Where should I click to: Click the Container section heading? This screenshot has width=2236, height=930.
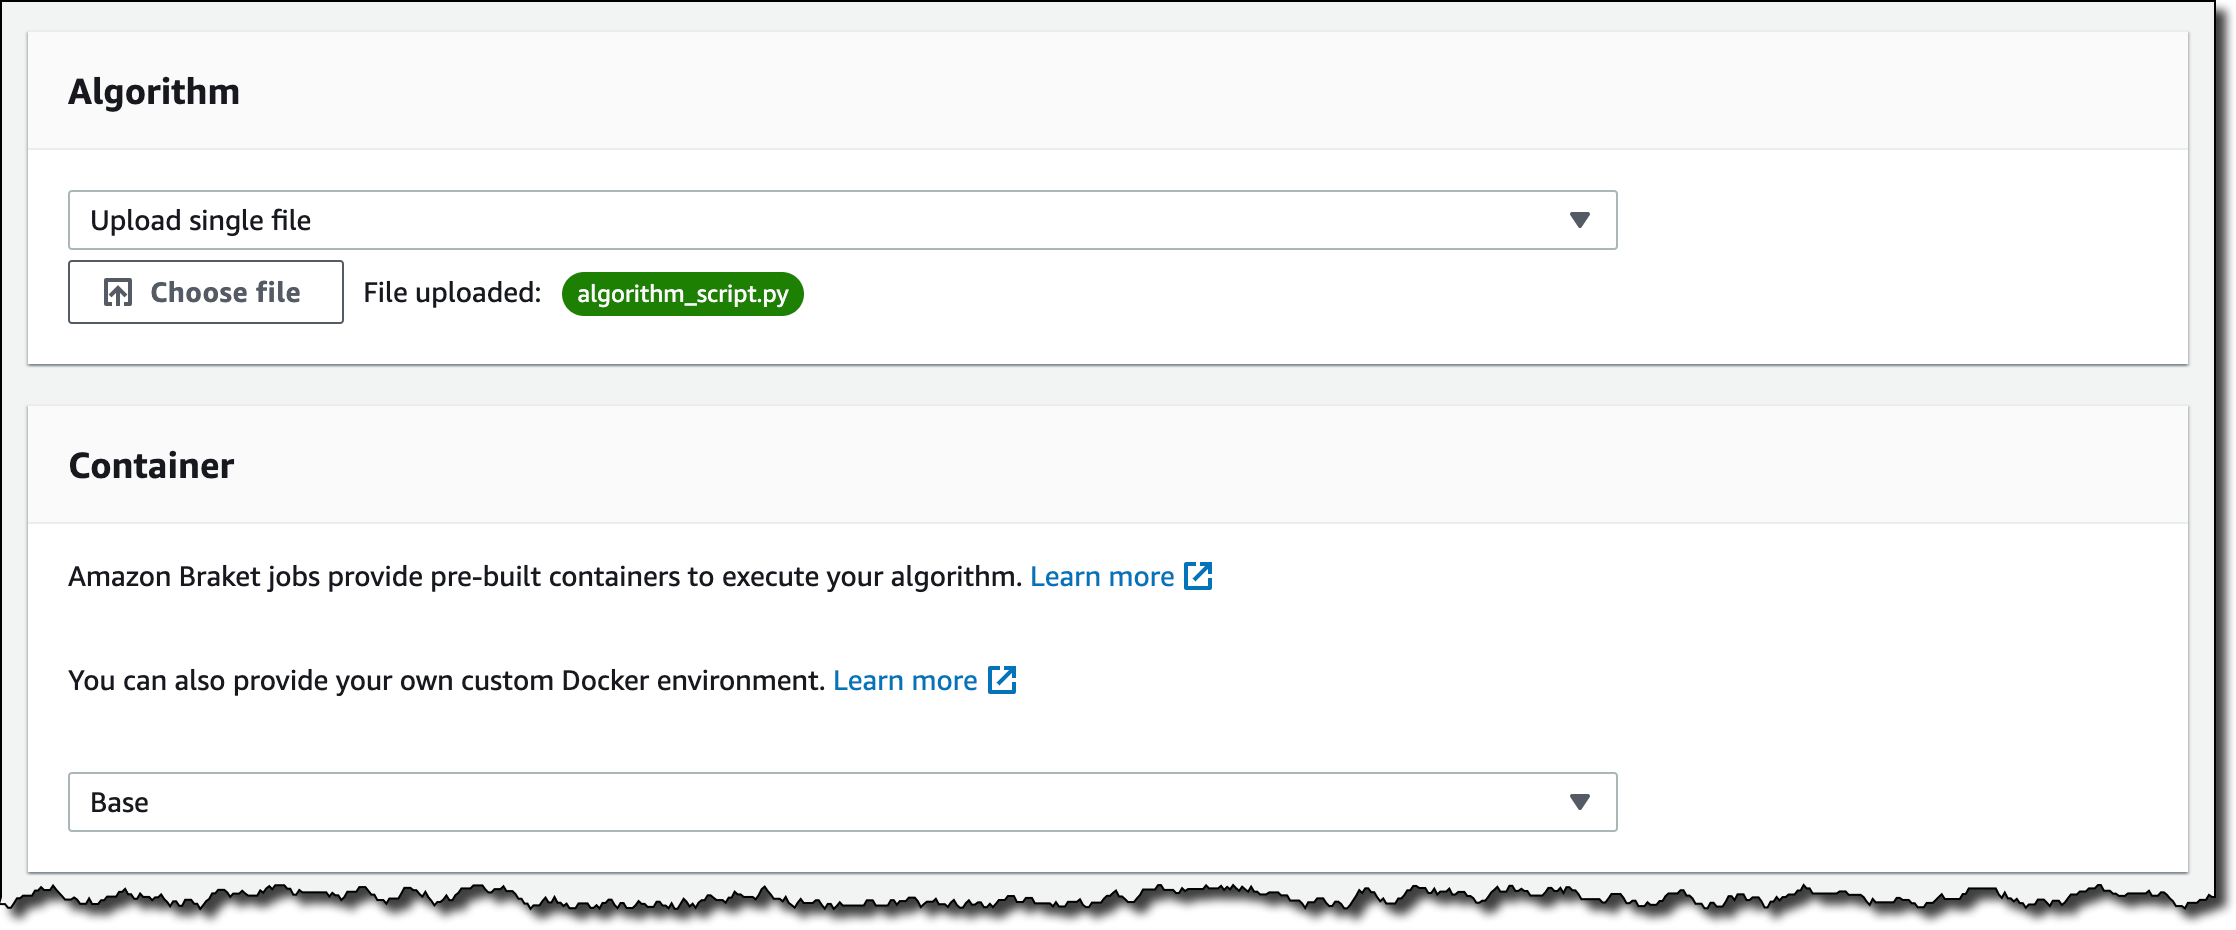pos(151,466)
